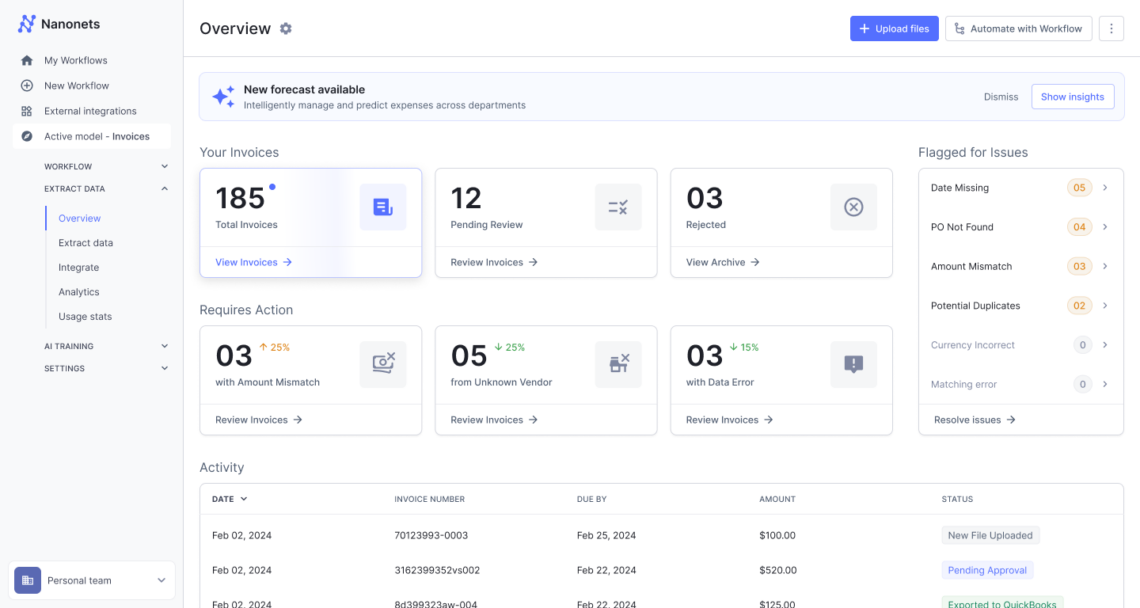This screenshot has height=608, width=1140.
Task: Click the sparkle icon on the forecast banner
Action: (223, 96)
